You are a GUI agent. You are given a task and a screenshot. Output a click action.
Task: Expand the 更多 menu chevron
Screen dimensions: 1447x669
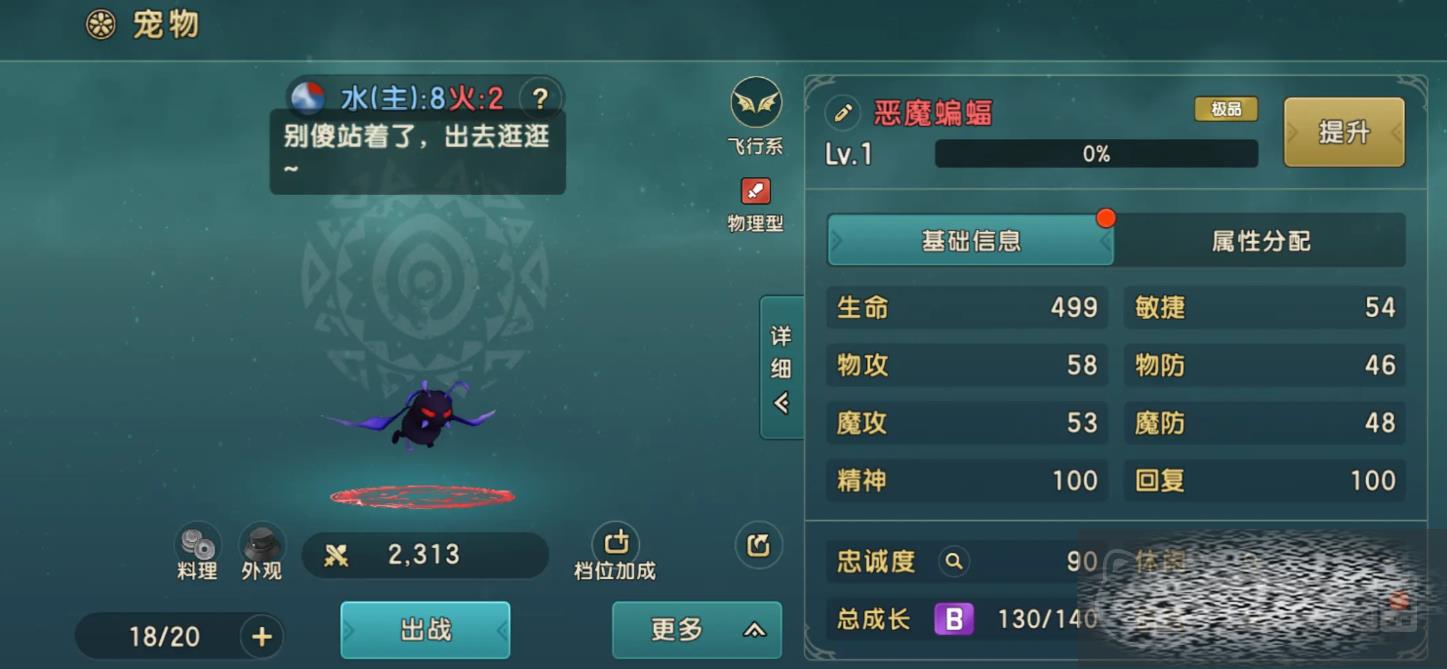click(754, 630)
